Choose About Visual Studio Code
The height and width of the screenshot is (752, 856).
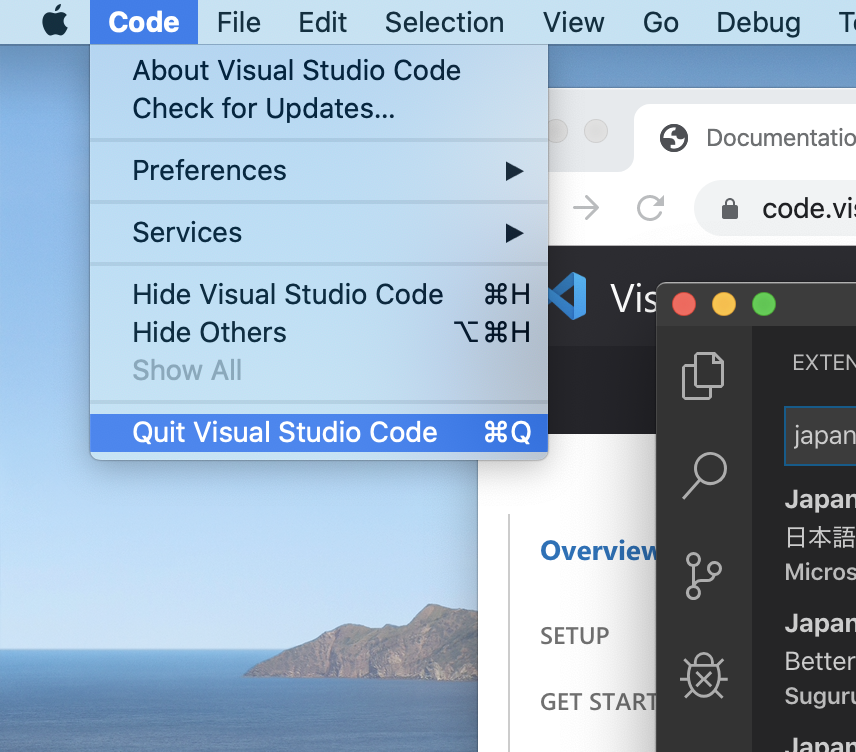[x=296, y=71]
